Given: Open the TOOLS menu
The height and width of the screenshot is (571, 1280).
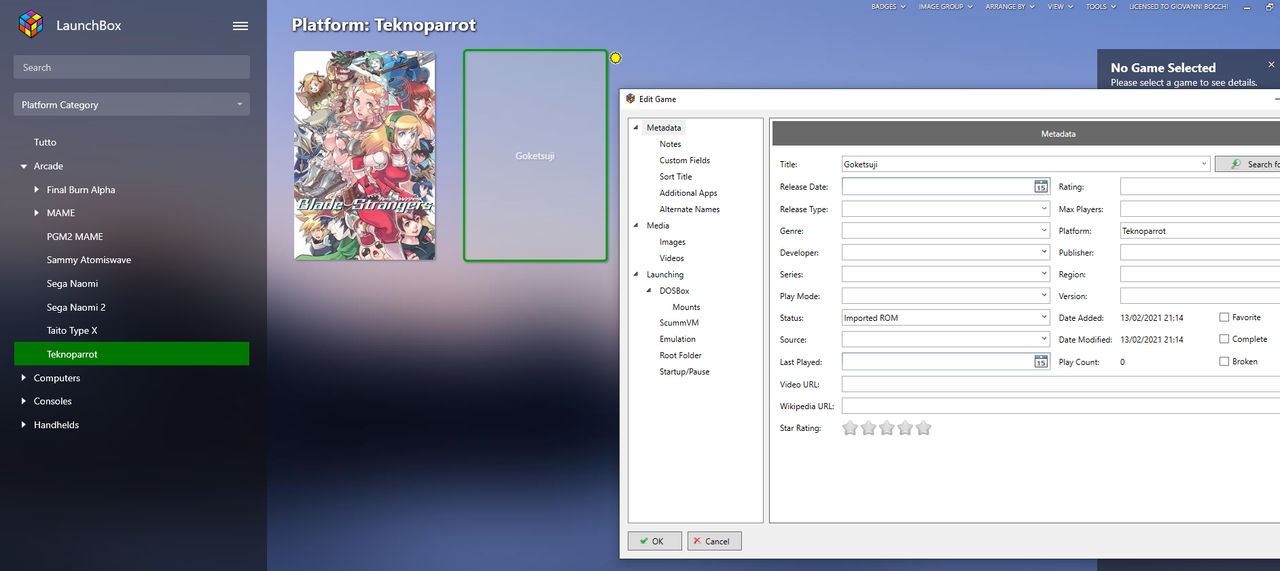Looking at the screenshot, I should tap(1101, 6).
